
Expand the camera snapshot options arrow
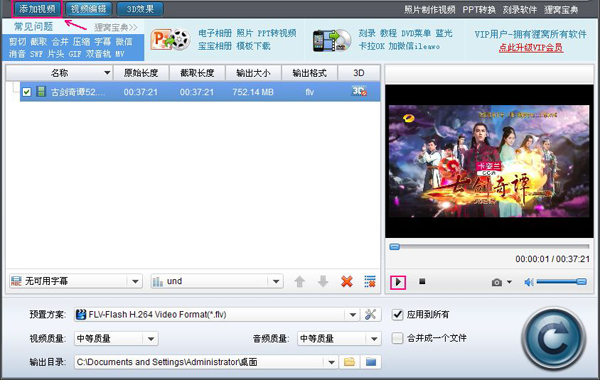pyautogui.click(x=509, y=282)
